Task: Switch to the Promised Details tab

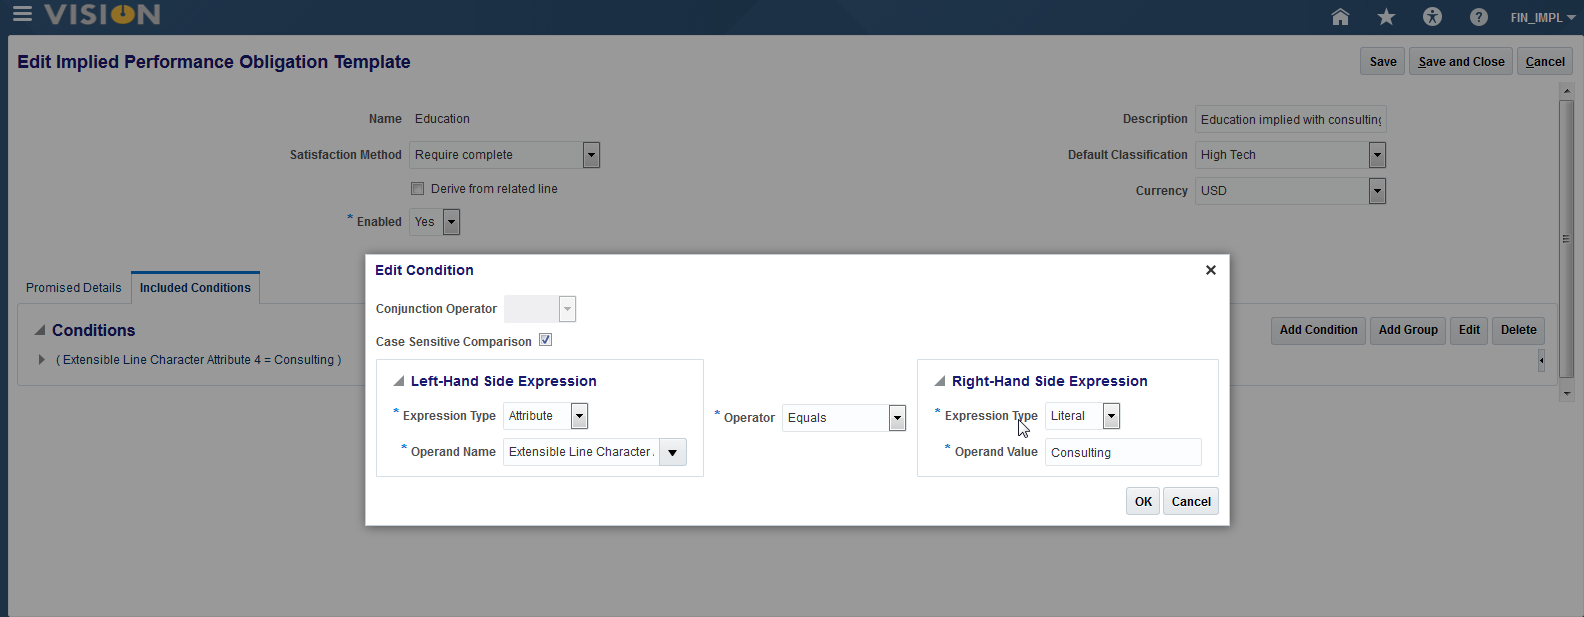Action: 73,288
